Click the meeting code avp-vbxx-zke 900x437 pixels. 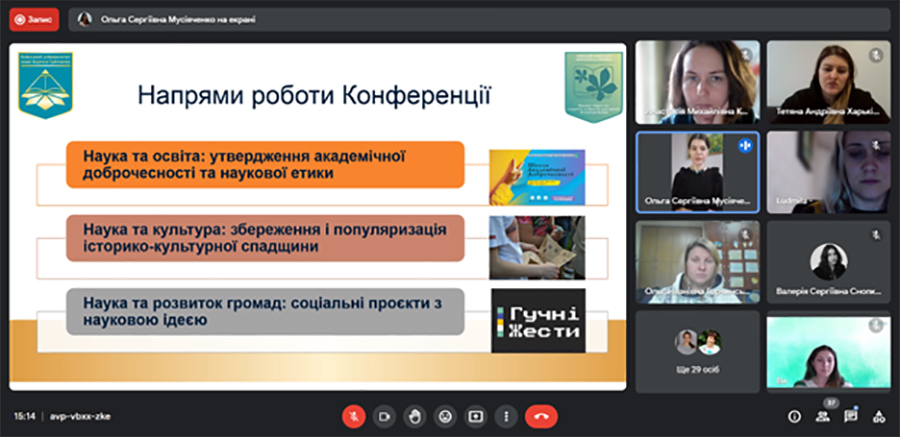(x=80, y=417)
